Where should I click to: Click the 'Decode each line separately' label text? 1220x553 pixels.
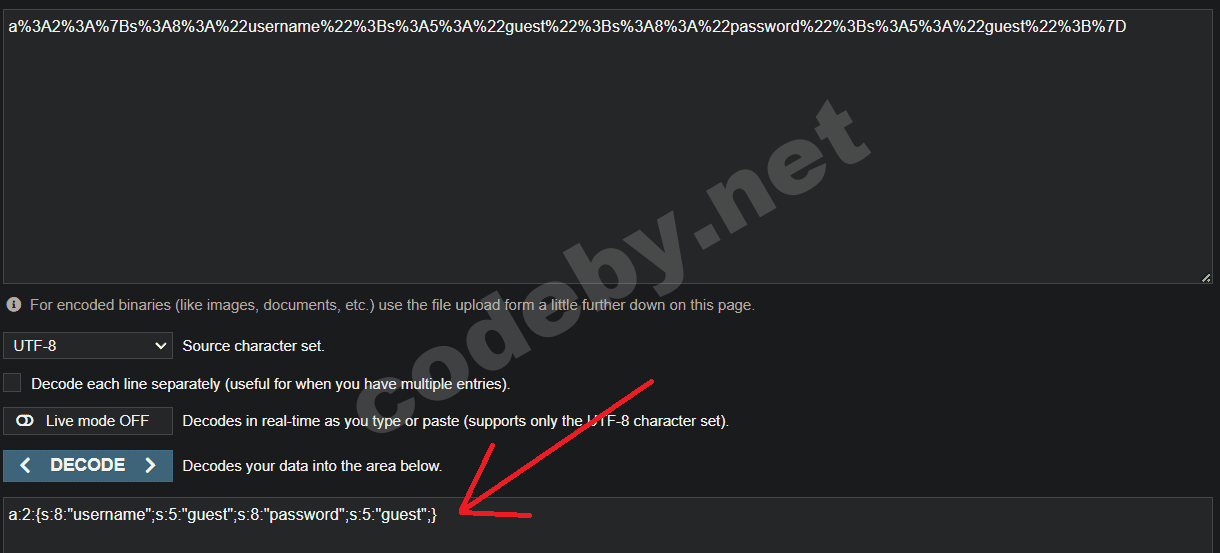271,384
